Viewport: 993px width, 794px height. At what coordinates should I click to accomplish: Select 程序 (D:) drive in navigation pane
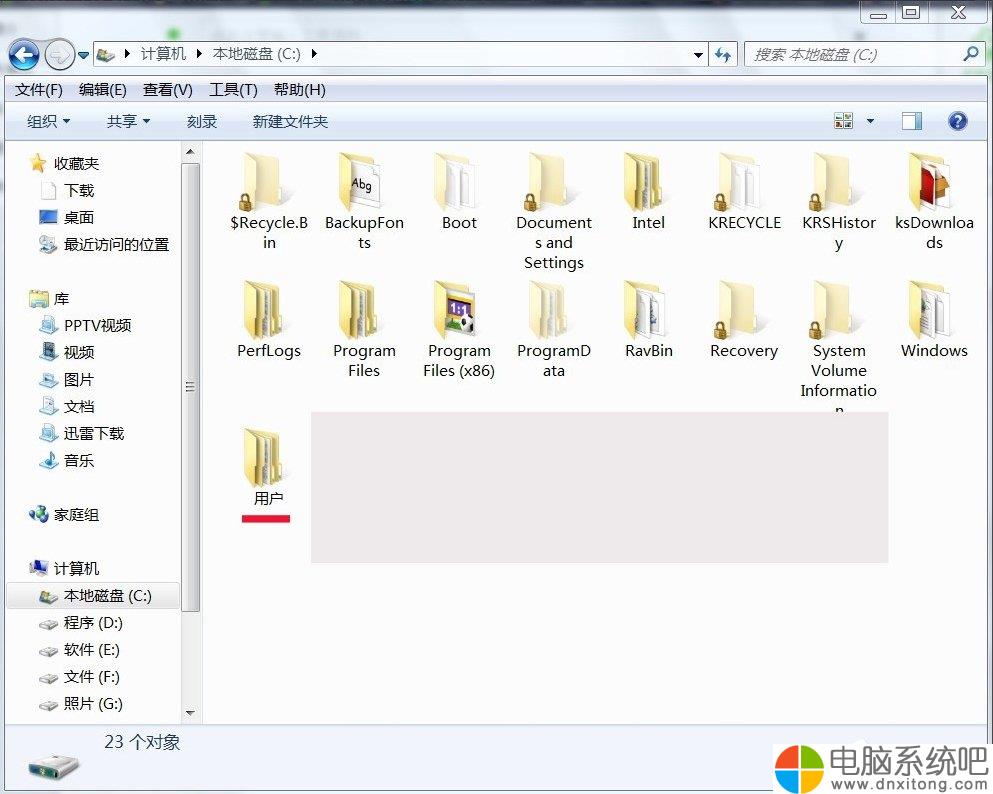coord(92,623)
